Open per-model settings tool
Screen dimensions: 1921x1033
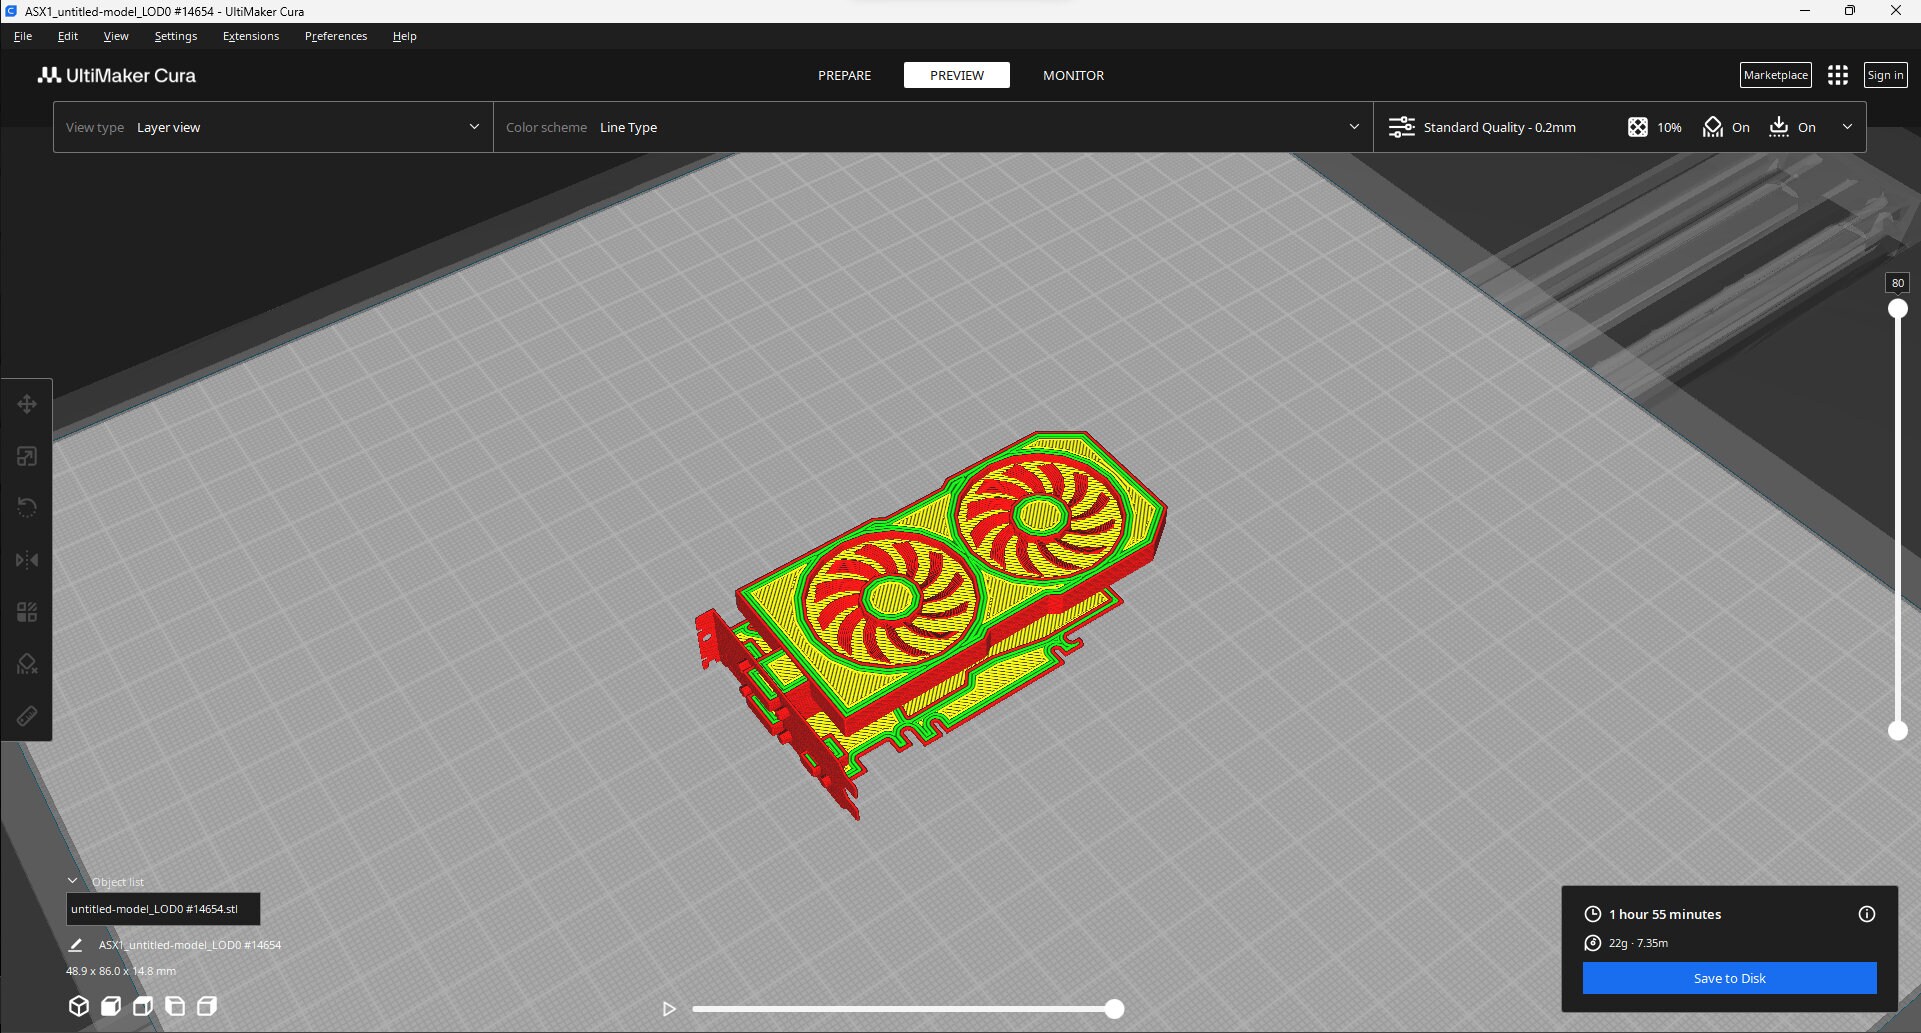(x=26, y=611)
